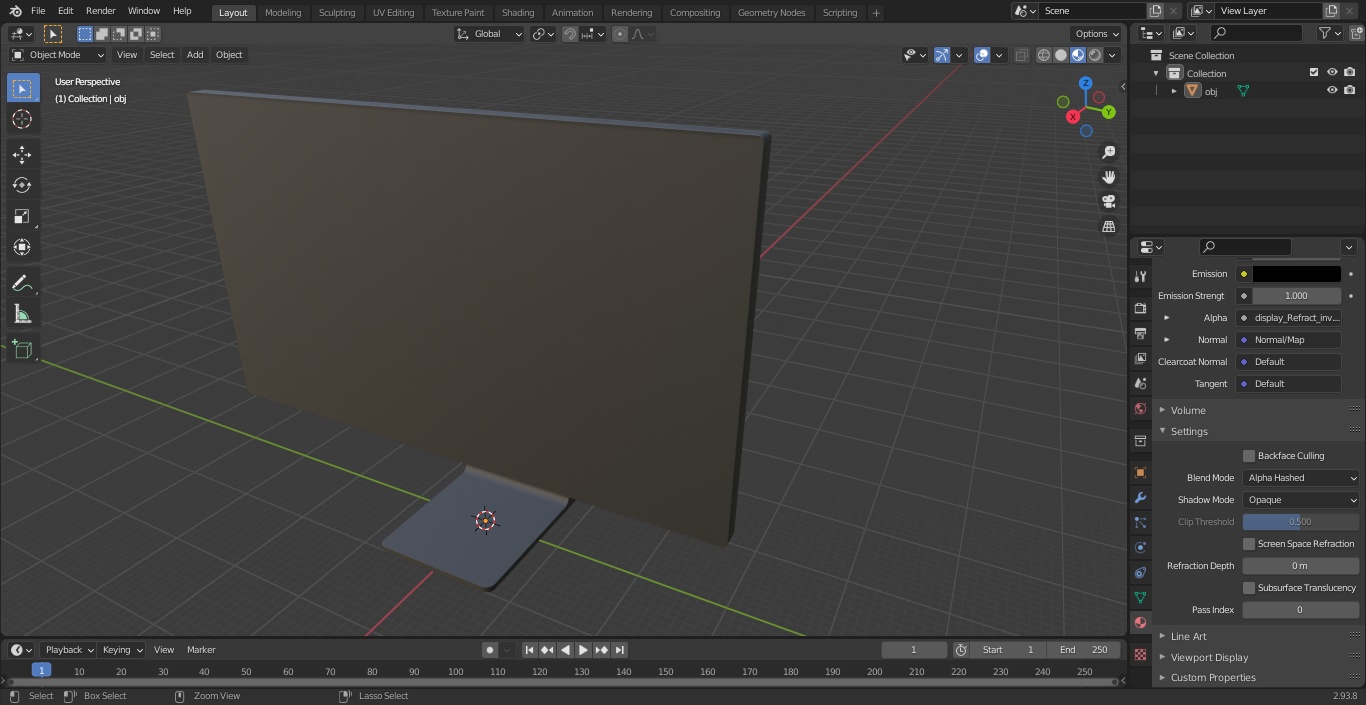Toggle Collection visibility eye icon

(x=1332, y=73)
